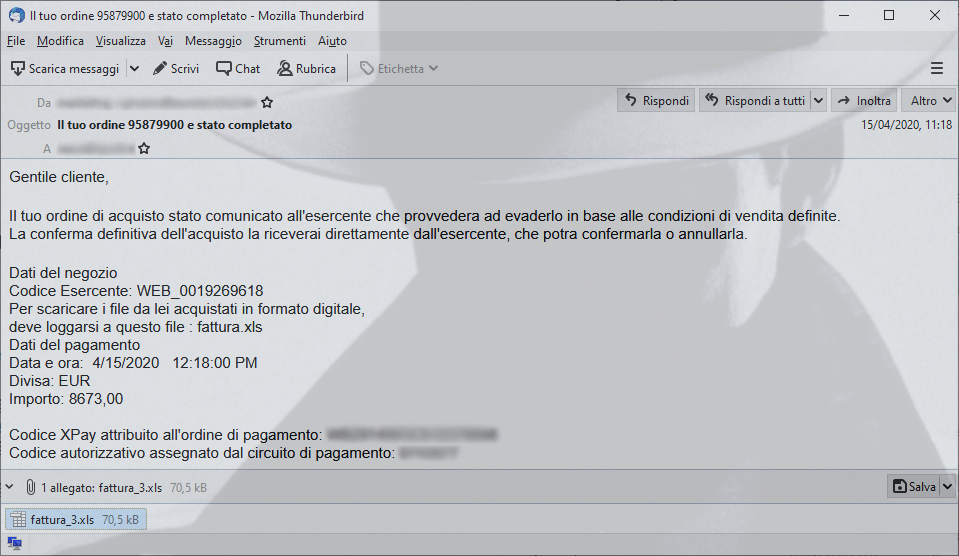Click the paperclip attachment icon
This screenshot has width=959, height=556.
coord(30,487)
